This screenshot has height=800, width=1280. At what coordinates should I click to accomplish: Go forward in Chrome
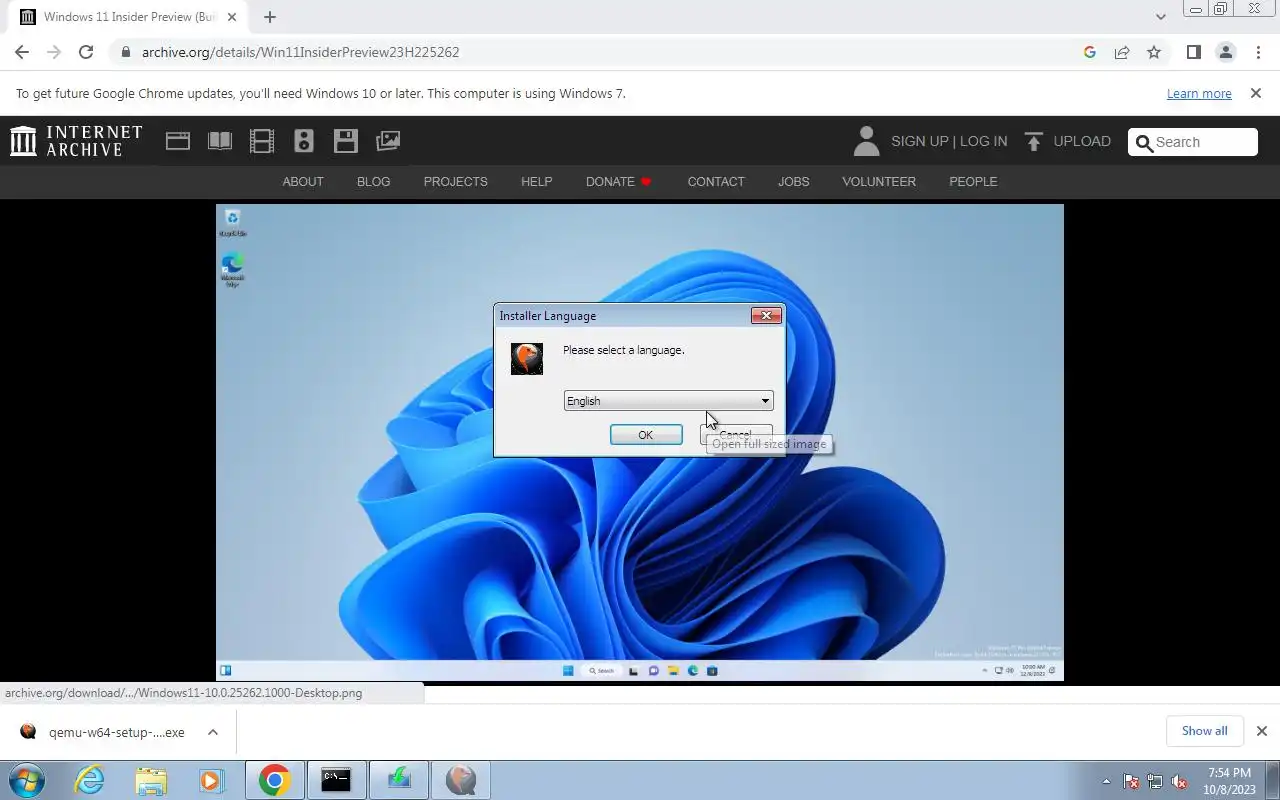point(54,52)
